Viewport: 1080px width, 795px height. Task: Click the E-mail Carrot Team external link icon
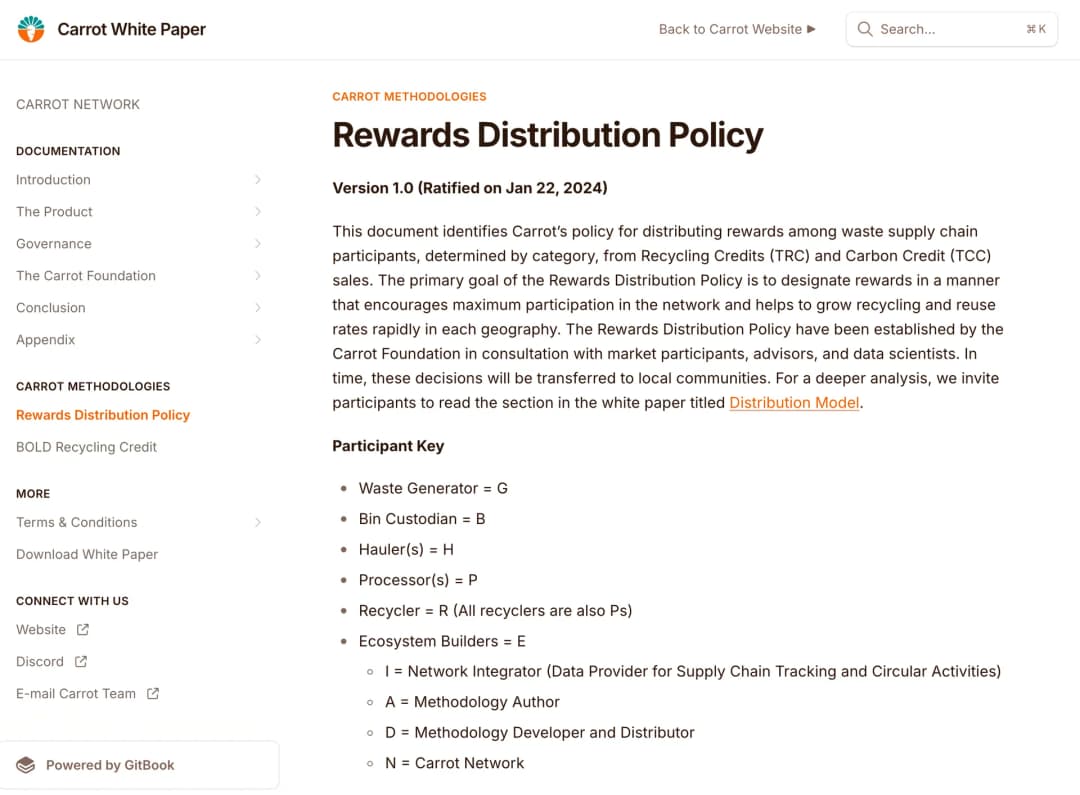(153, 693)
